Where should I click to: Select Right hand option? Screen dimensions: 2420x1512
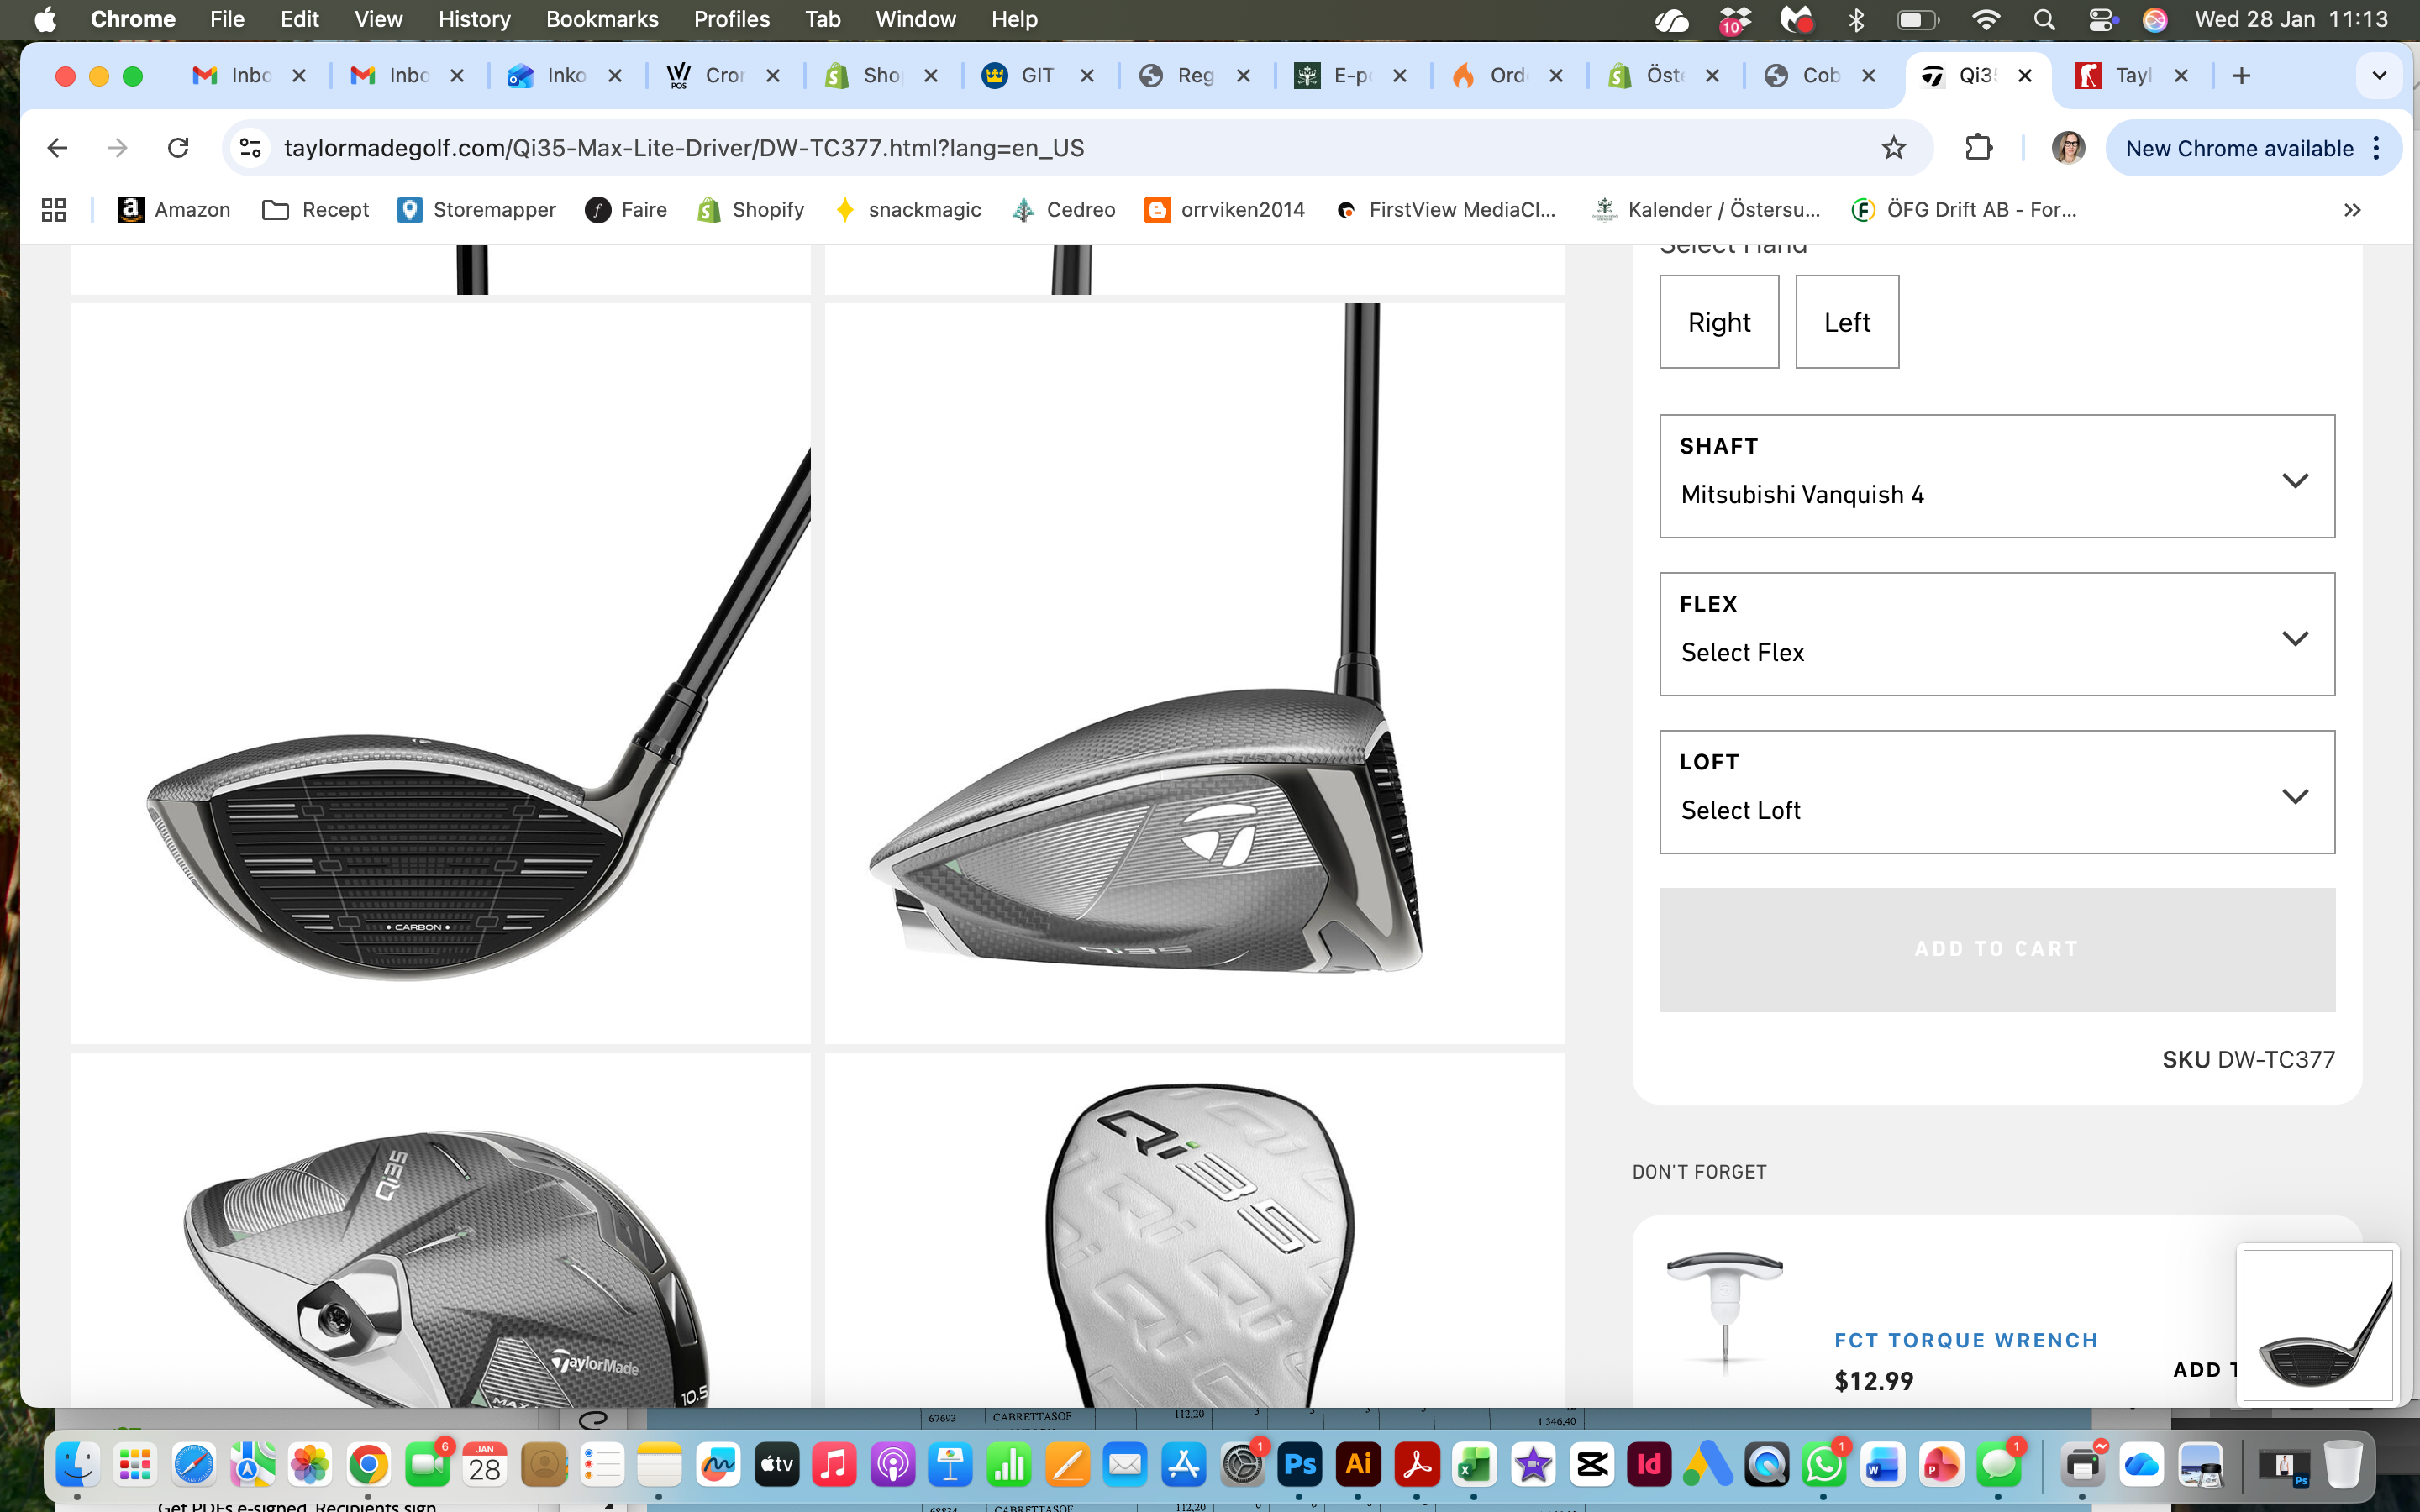[1718, 322]
